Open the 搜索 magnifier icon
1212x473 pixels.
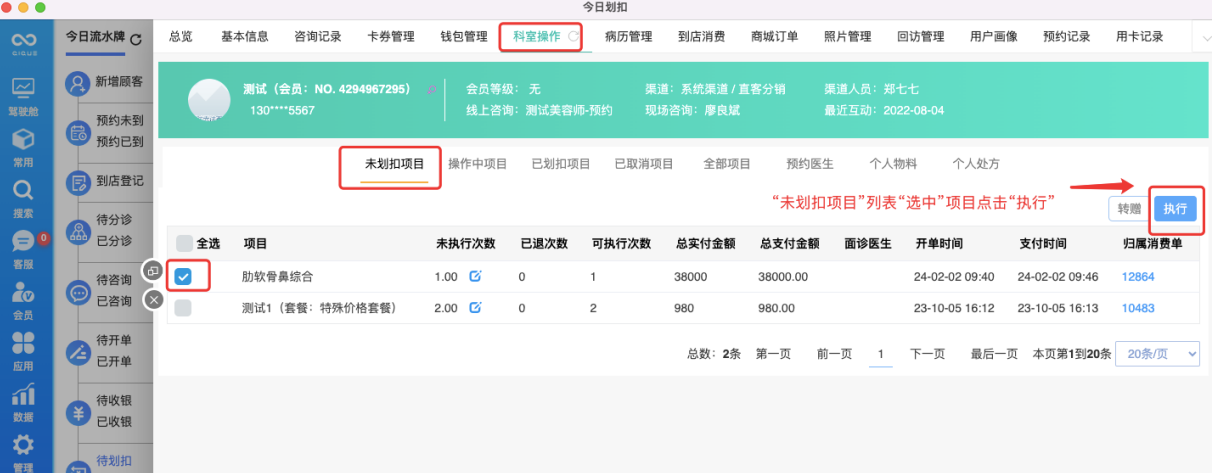(23, 191)
